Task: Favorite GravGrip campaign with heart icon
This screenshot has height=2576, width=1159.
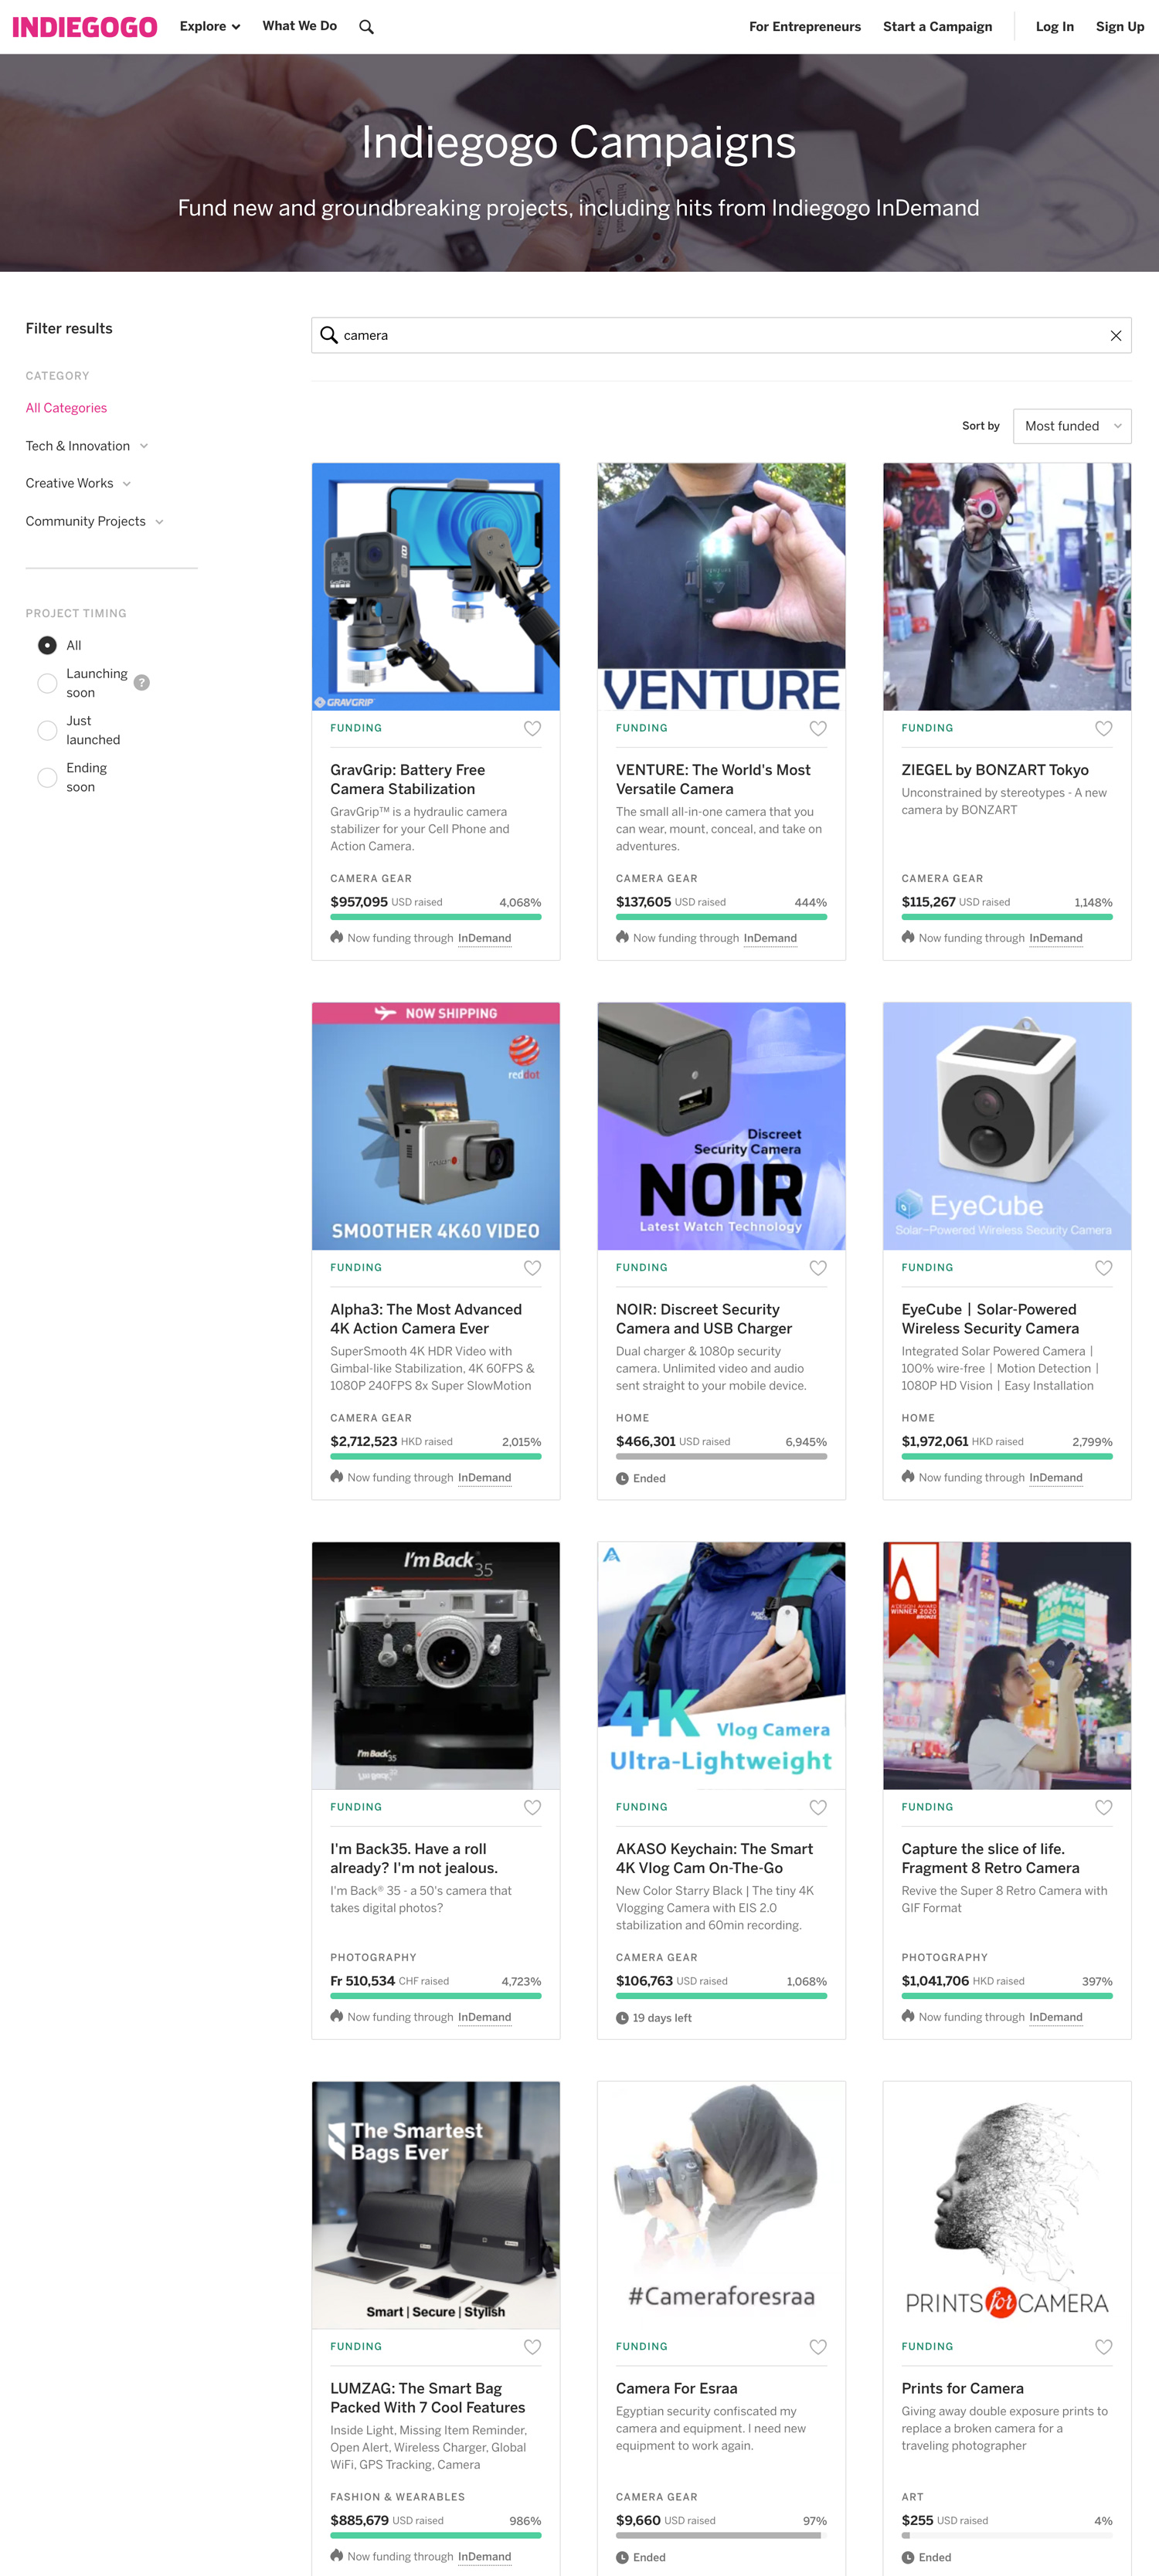Action: 532,729
